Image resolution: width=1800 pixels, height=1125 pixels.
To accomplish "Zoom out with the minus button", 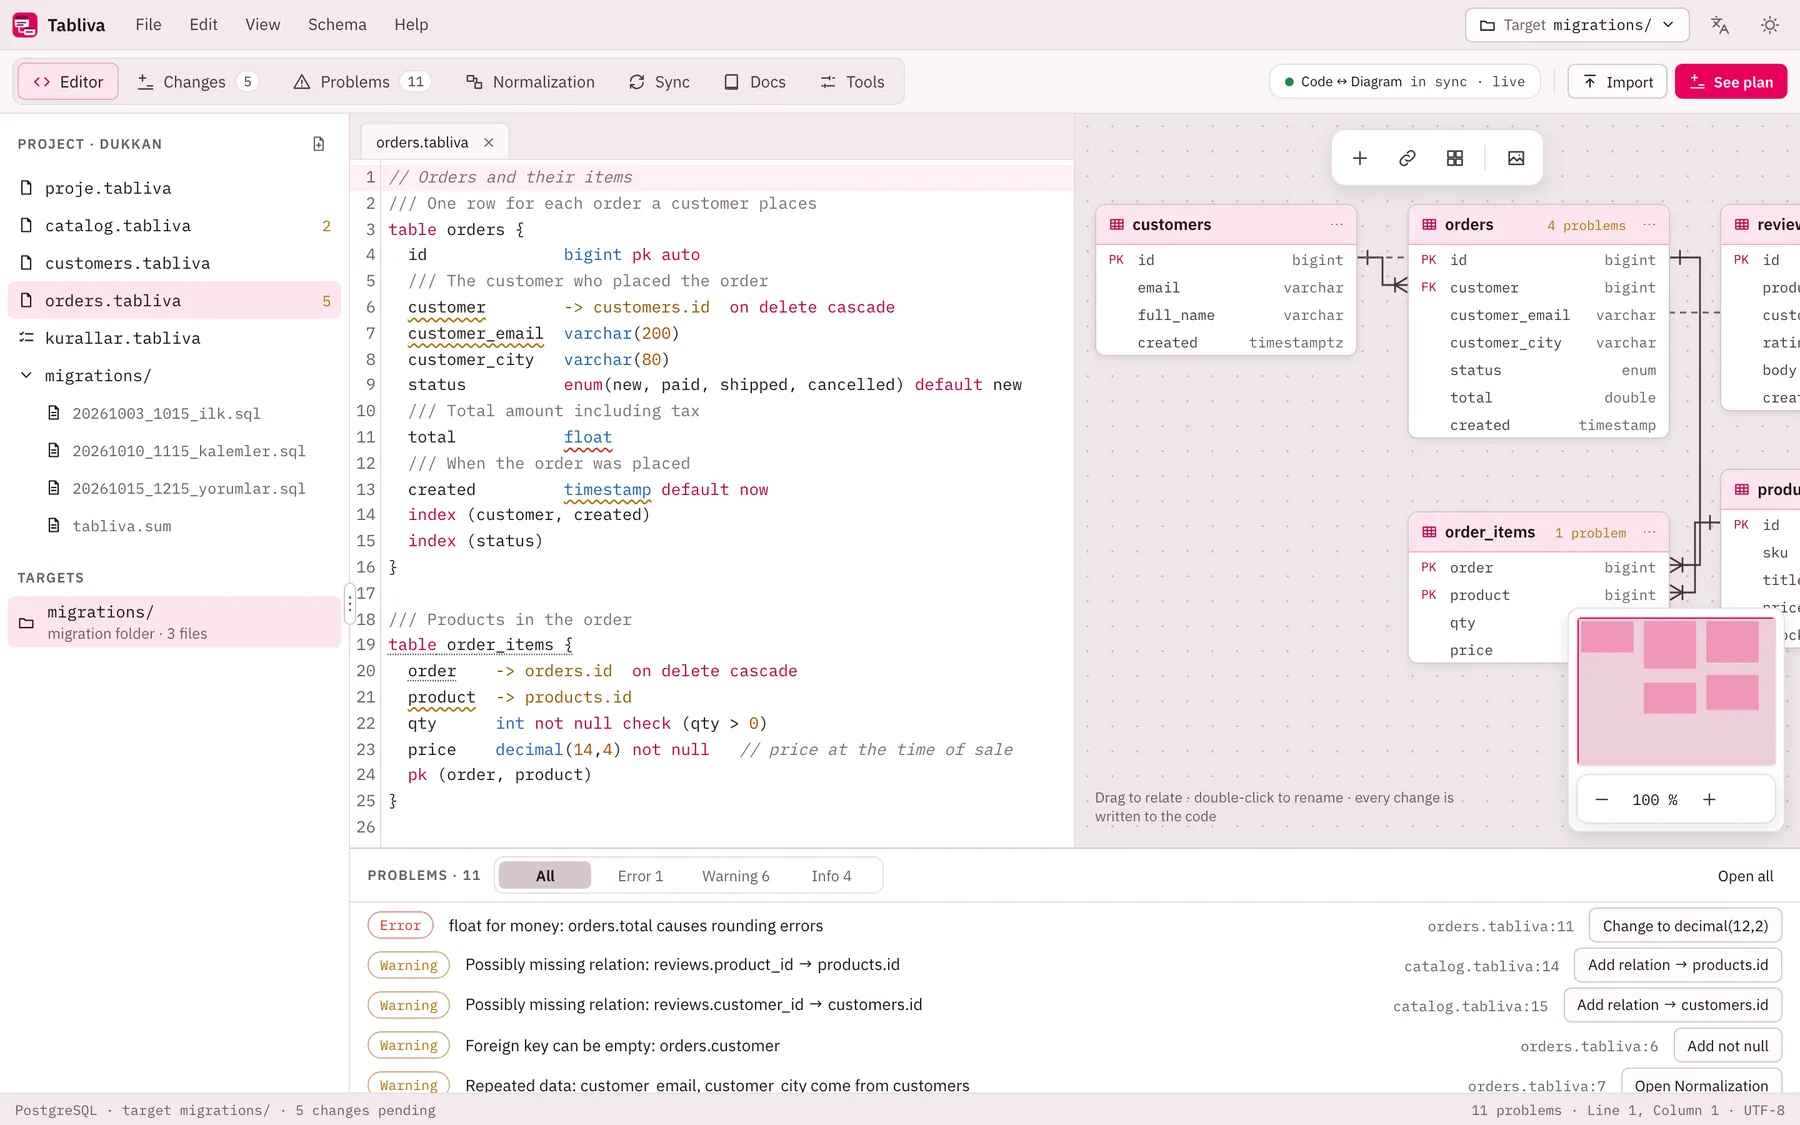I will 1602,800.
